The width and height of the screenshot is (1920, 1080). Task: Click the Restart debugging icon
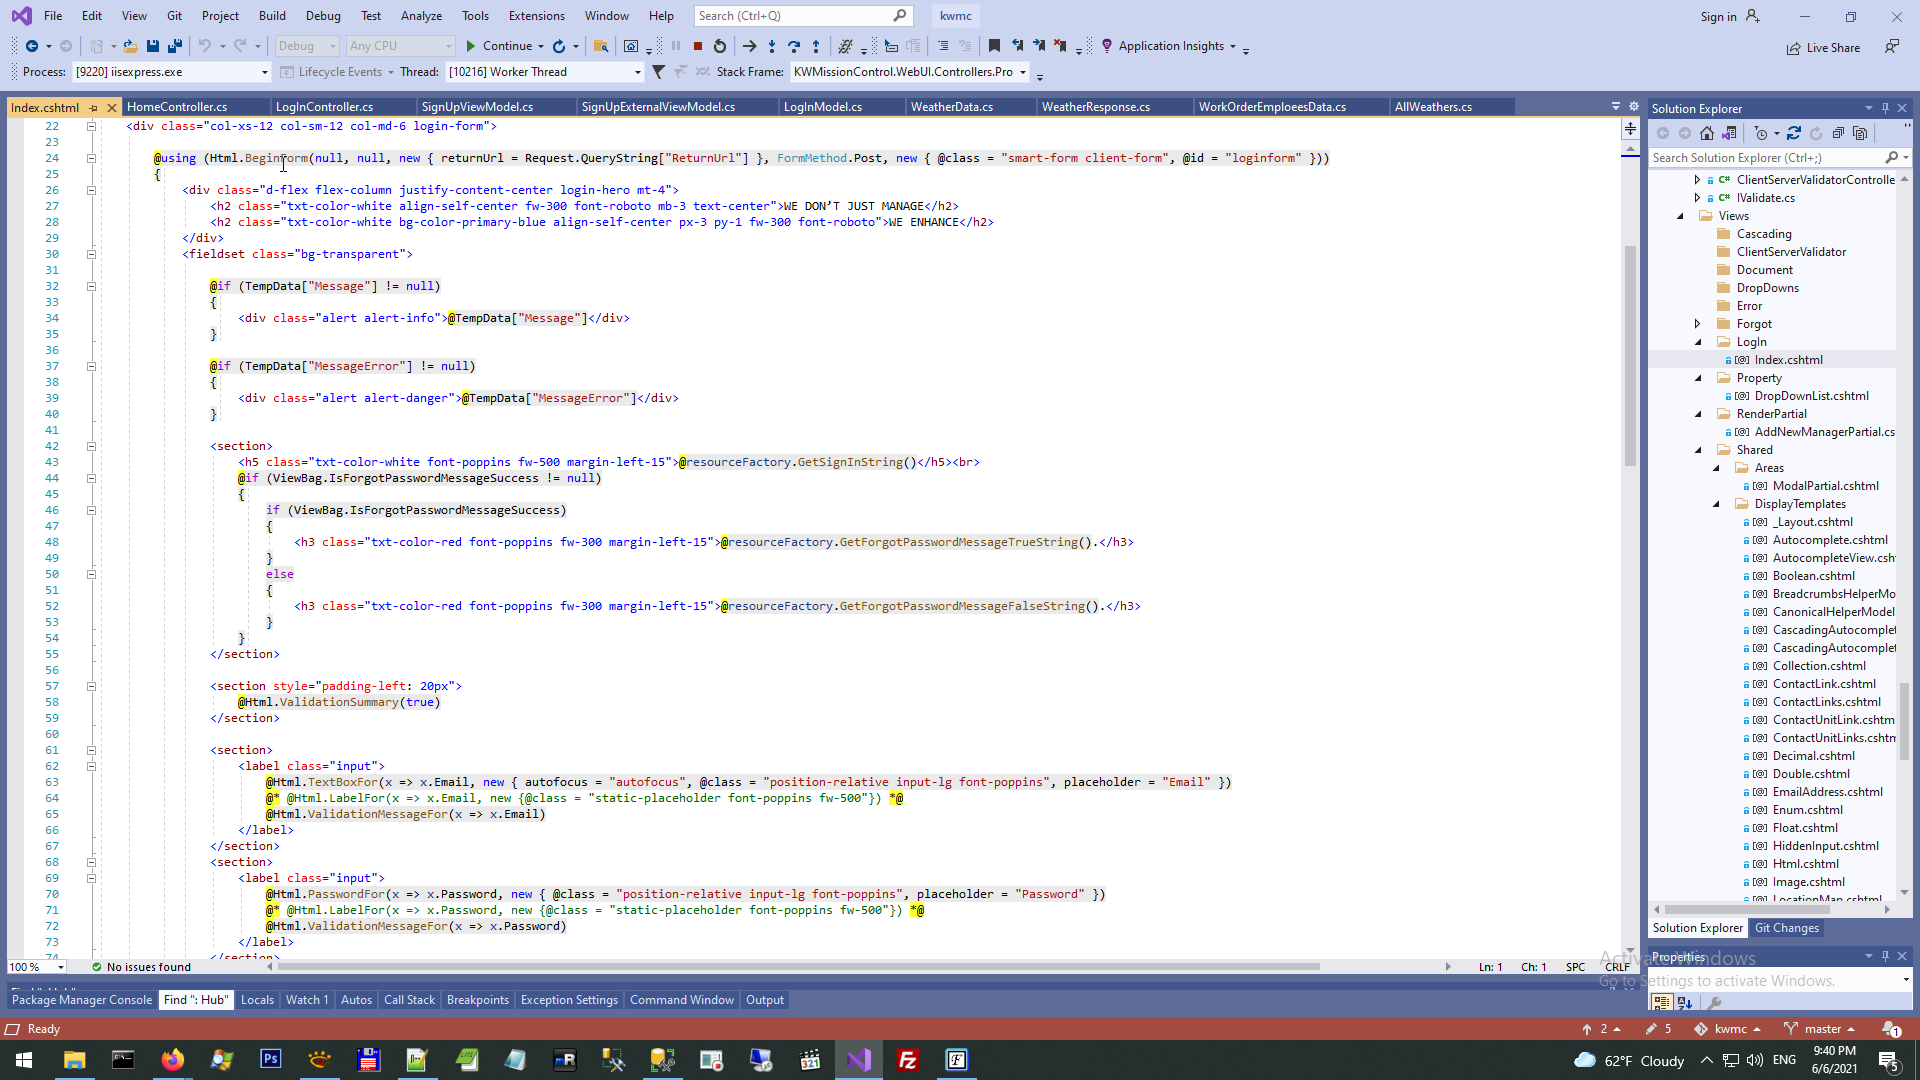point(720,46)
